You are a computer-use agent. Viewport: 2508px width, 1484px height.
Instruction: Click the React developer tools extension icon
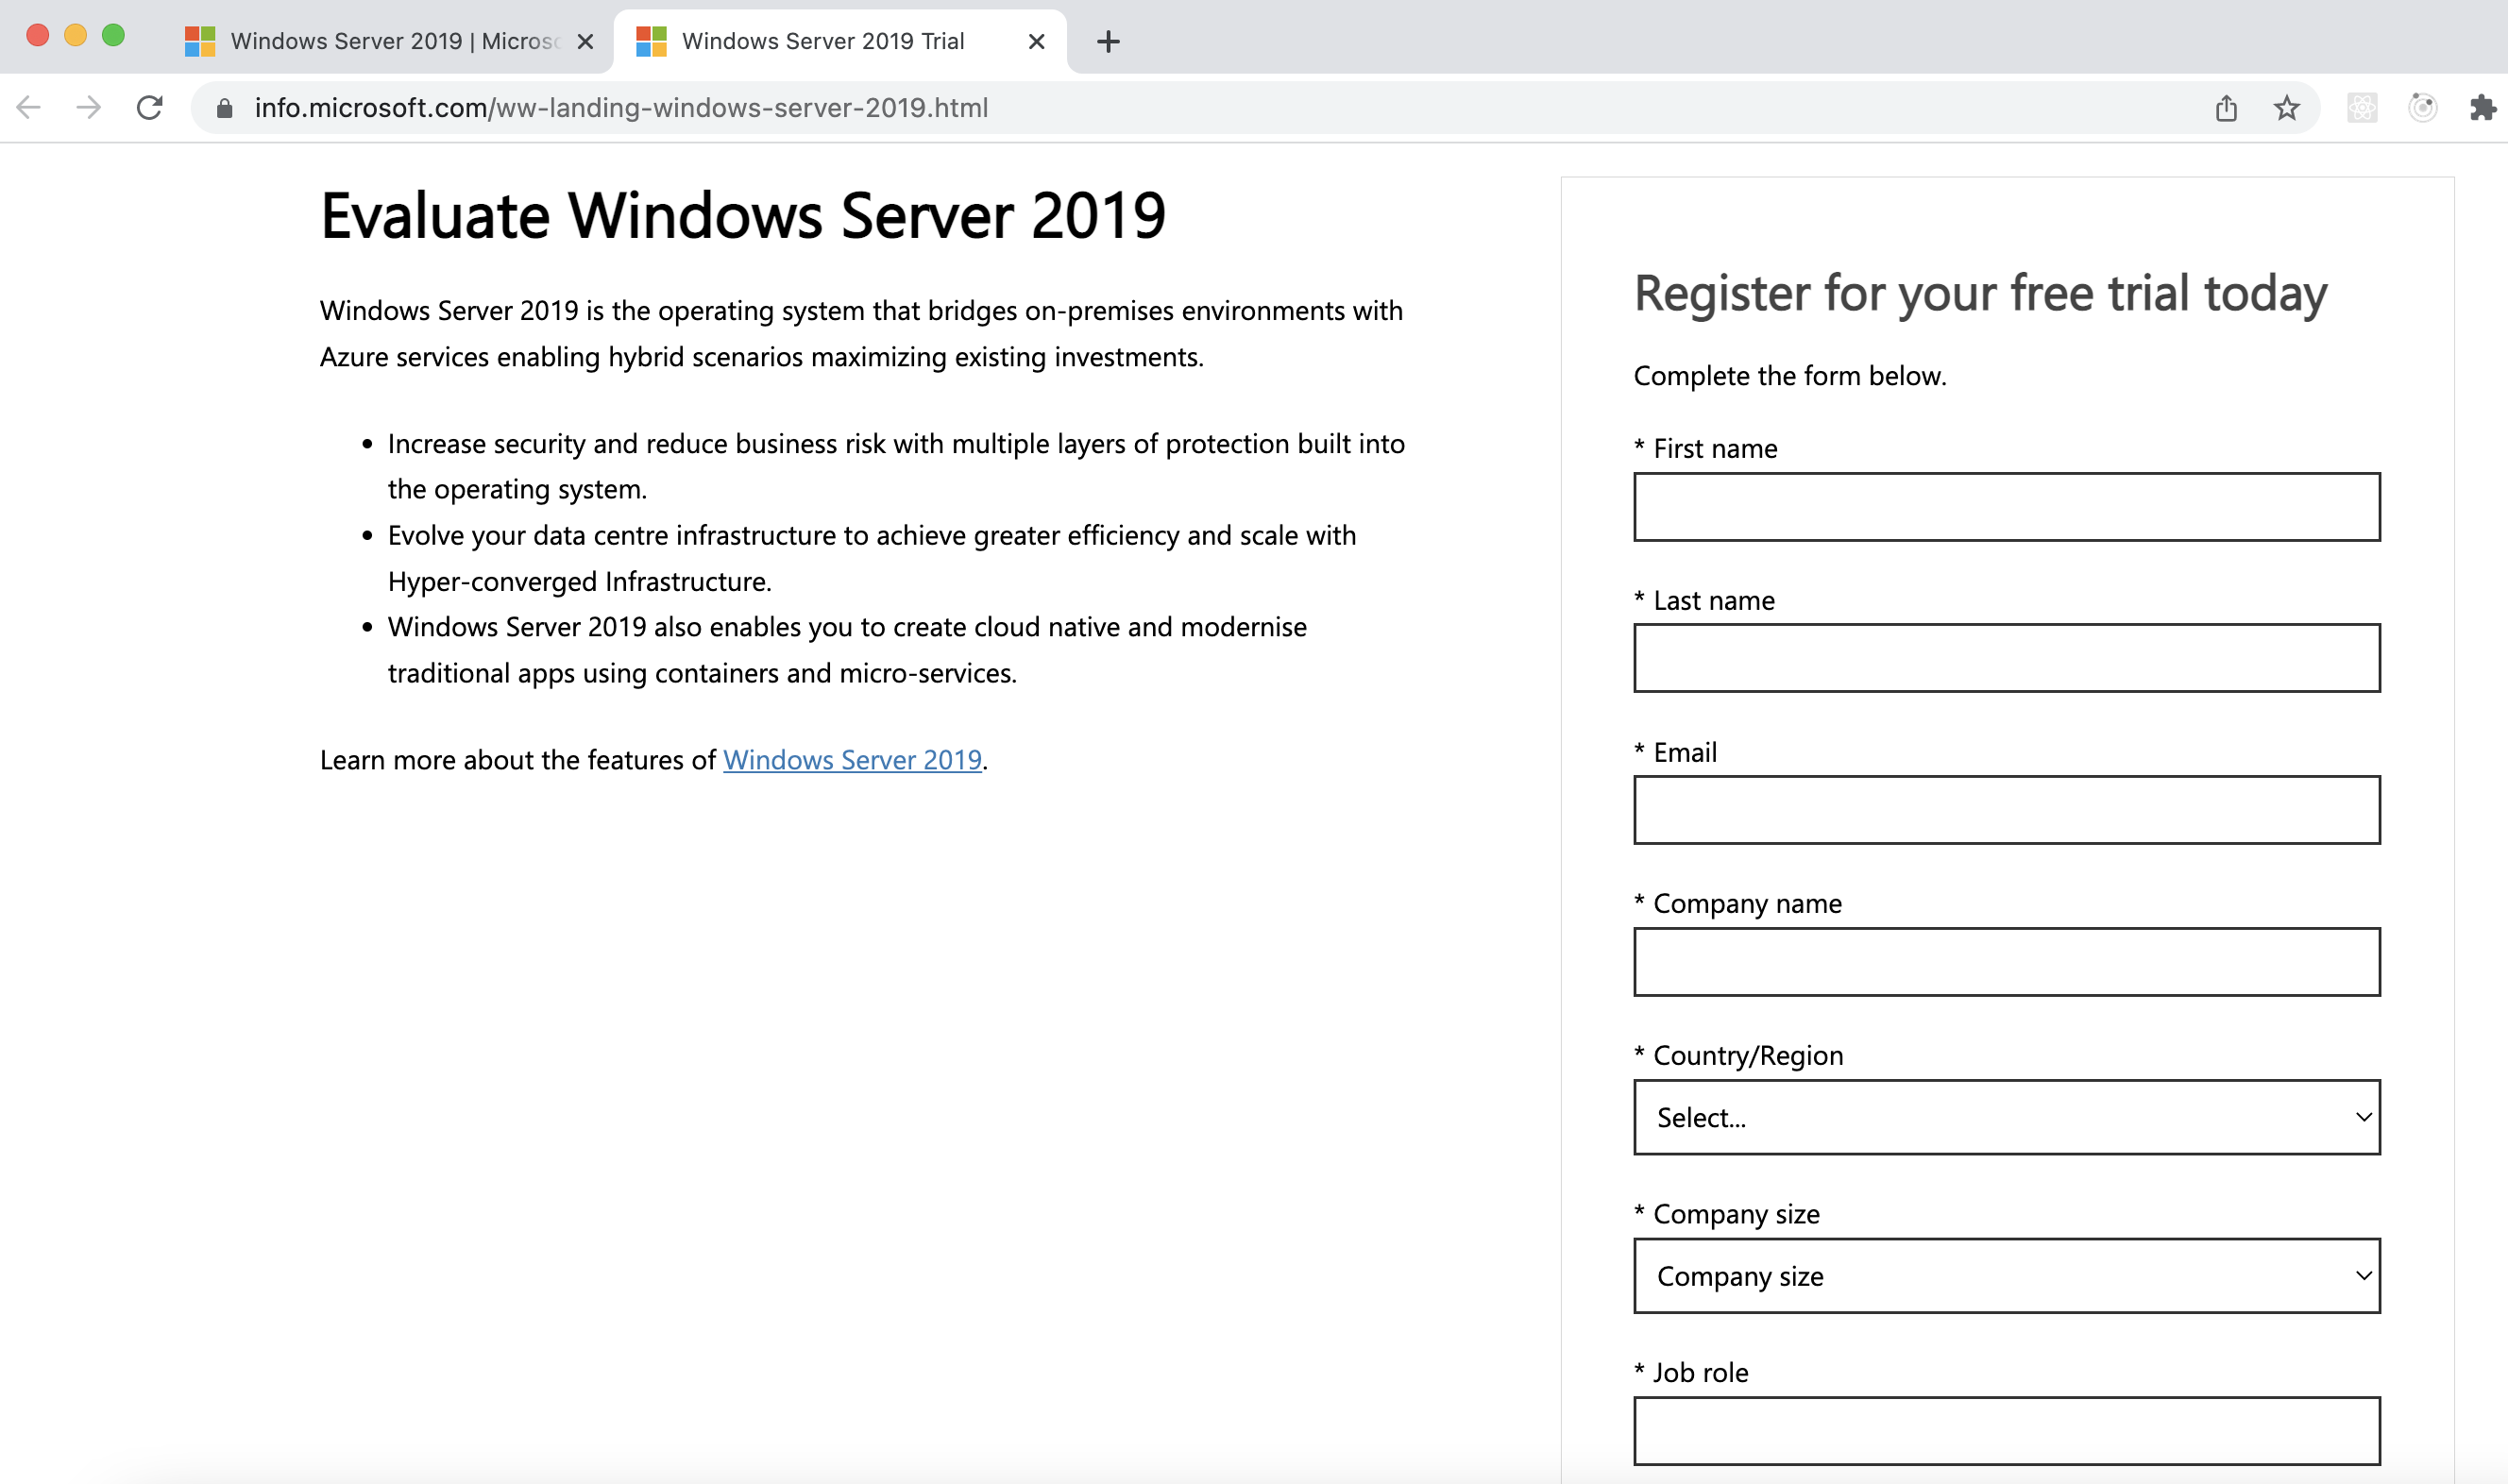(2362, 107)
